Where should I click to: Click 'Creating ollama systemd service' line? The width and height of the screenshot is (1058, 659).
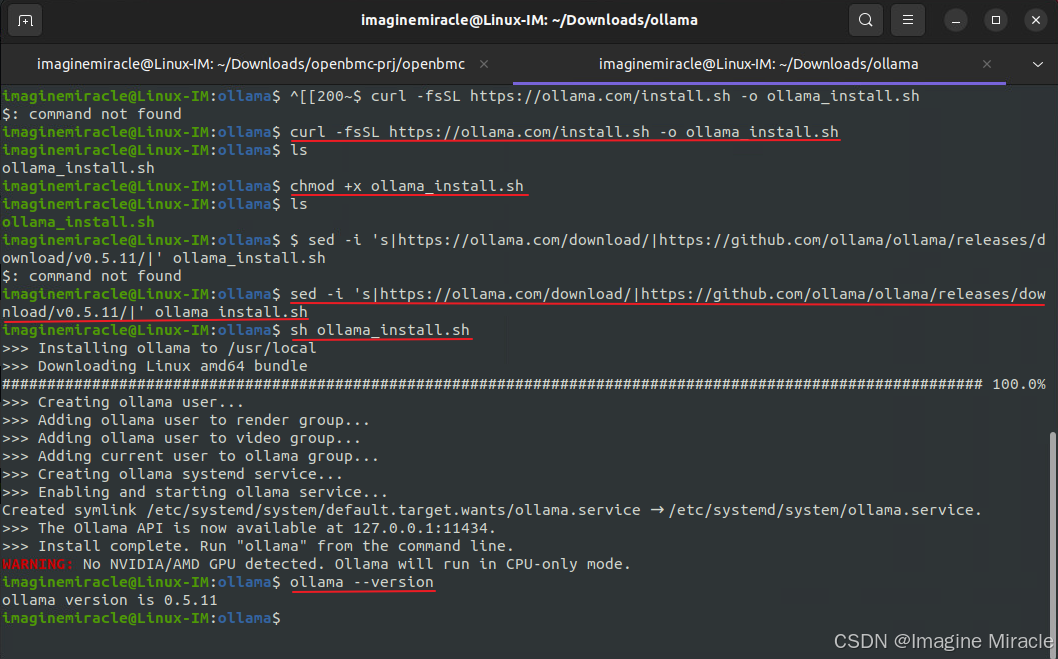point(172,474)
